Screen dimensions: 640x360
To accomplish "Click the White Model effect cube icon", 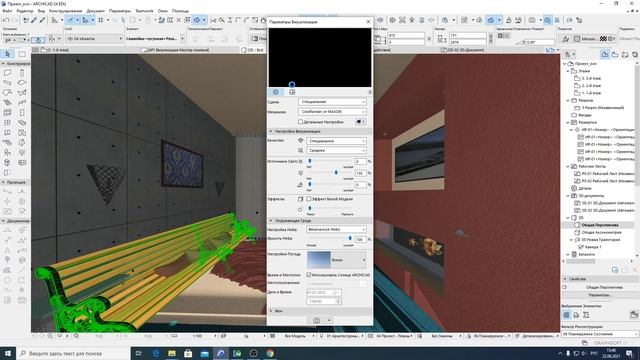I will pyautogui.click(x=300, y=199).
